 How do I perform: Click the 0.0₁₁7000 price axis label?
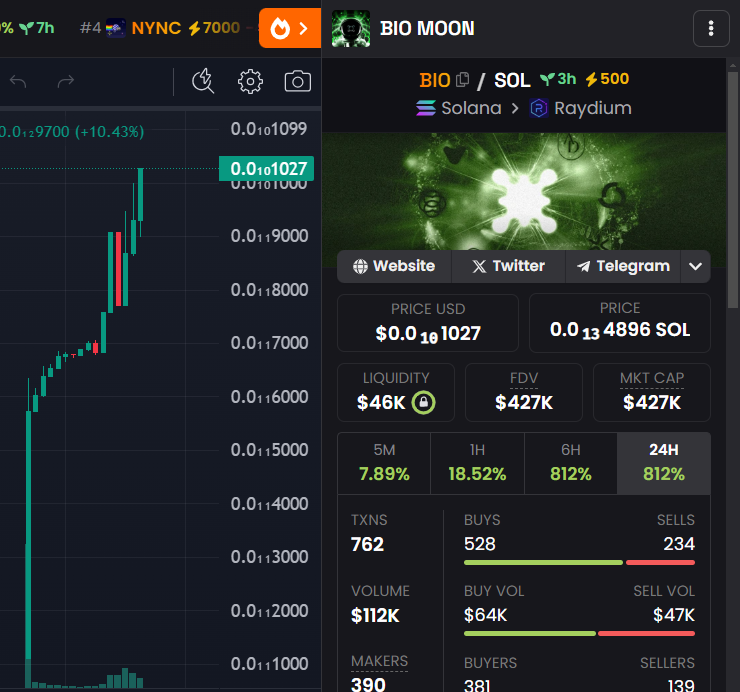tap(269, 343)
